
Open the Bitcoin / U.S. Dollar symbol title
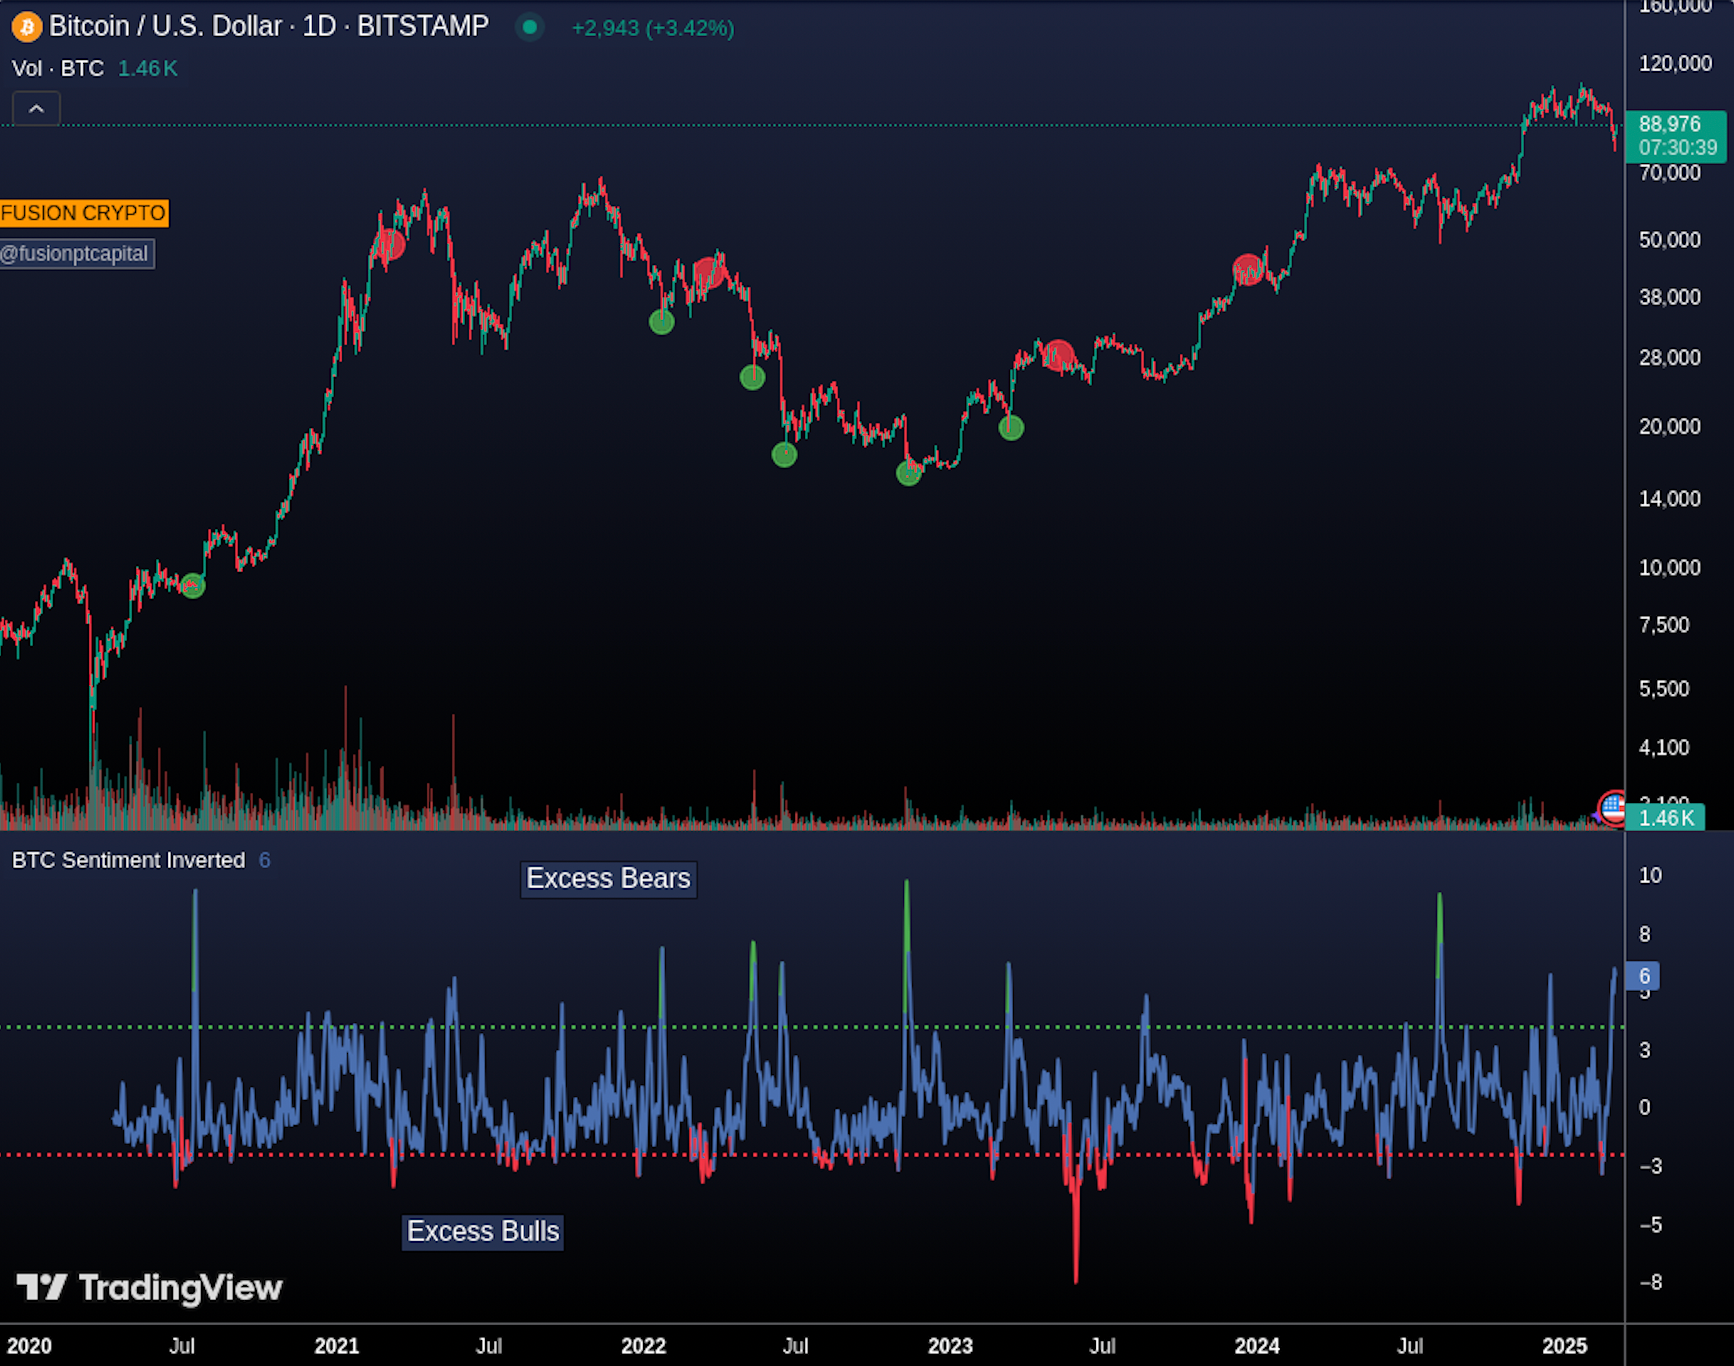(269, 26)
